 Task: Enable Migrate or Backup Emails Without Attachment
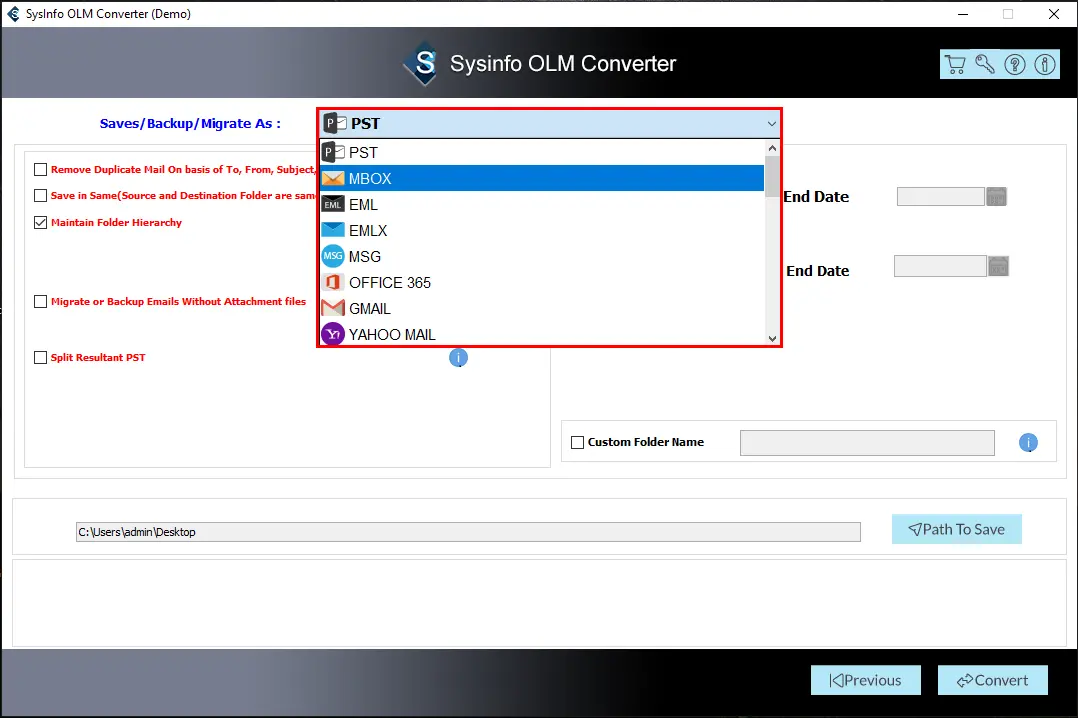41,301
